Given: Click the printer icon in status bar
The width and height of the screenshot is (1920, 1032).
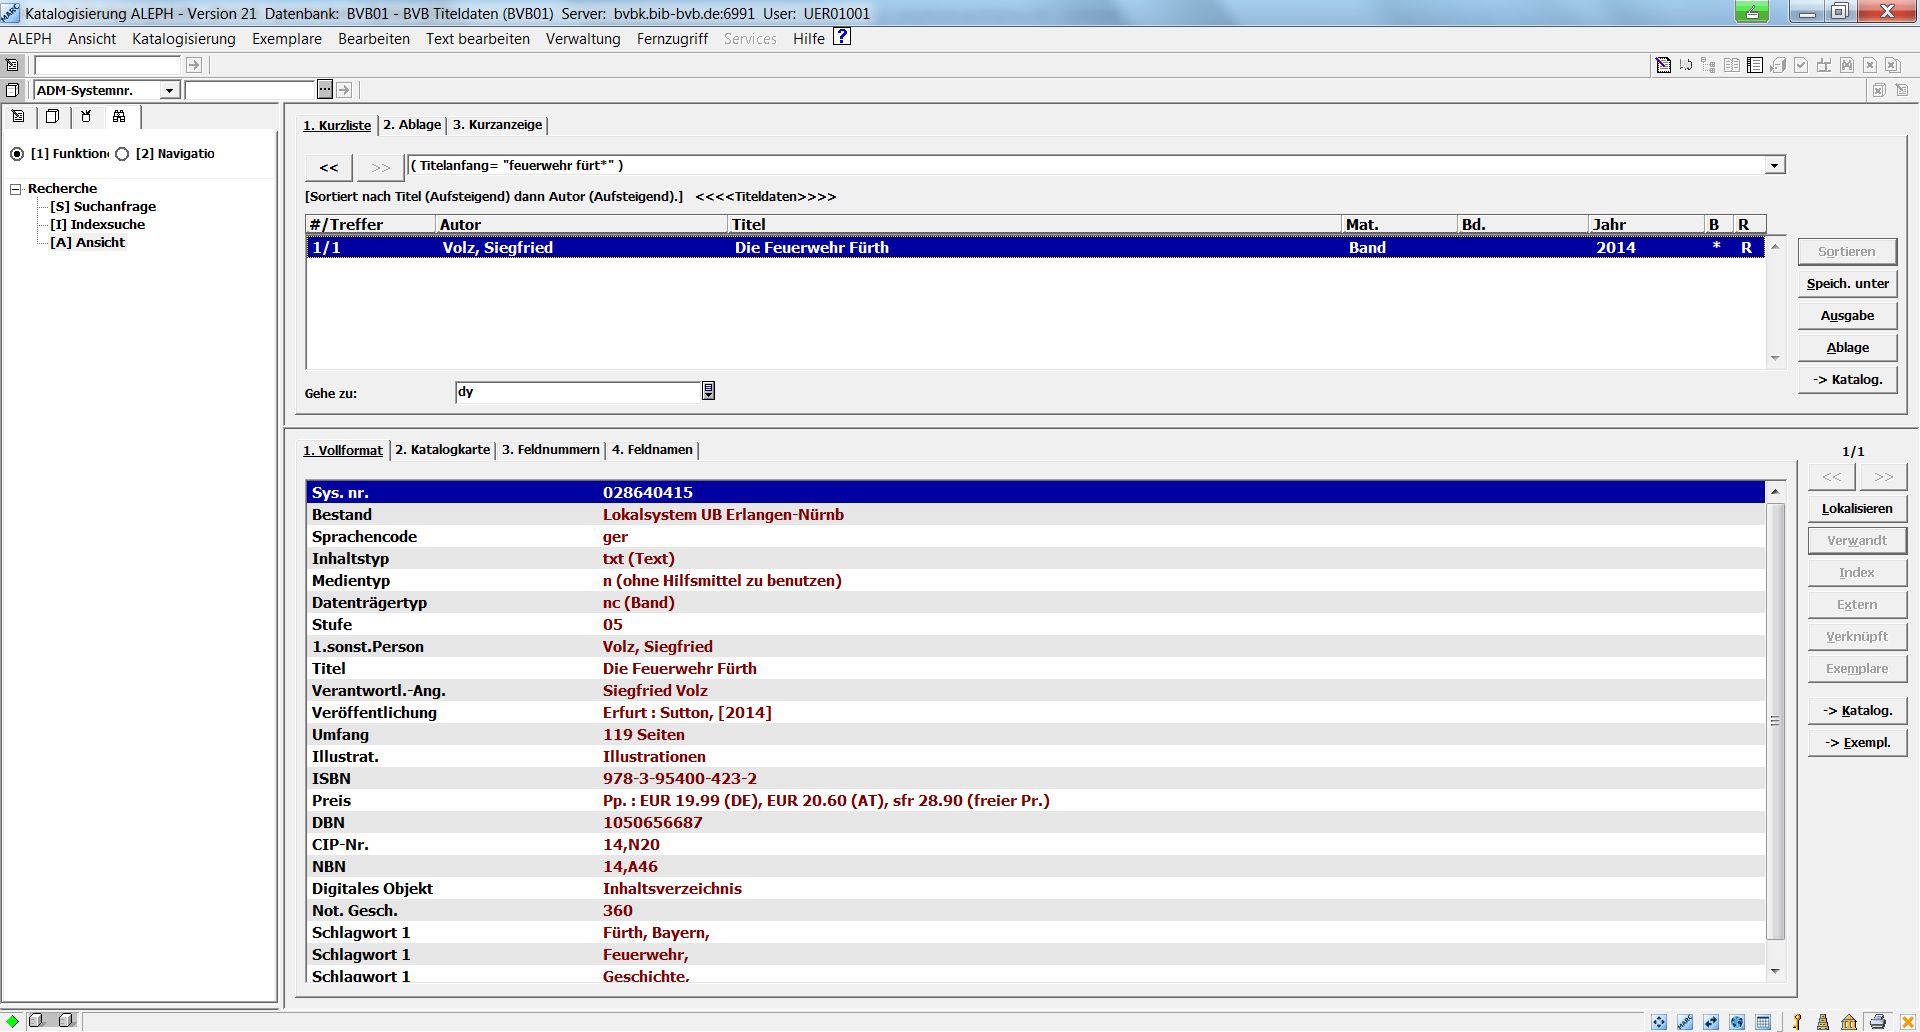Looking at the screenshot, I should click(1877, 1021).
